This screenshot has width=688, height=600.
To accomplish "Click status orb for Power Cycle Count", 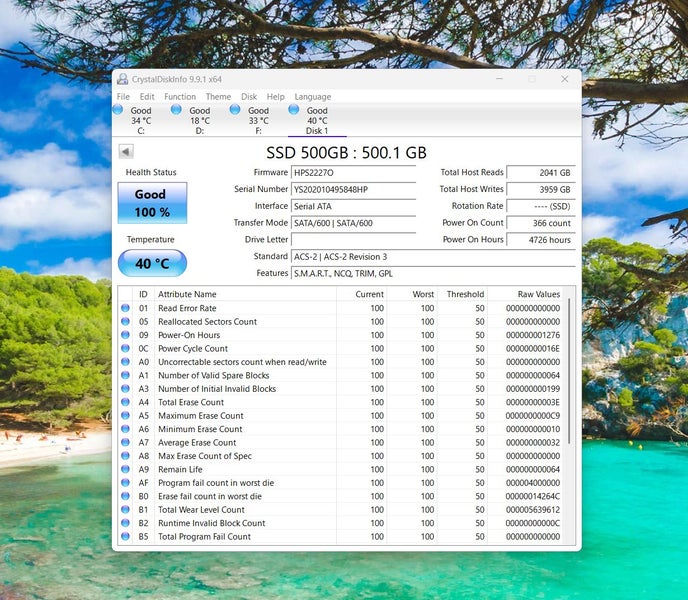I will coord(125,349).
